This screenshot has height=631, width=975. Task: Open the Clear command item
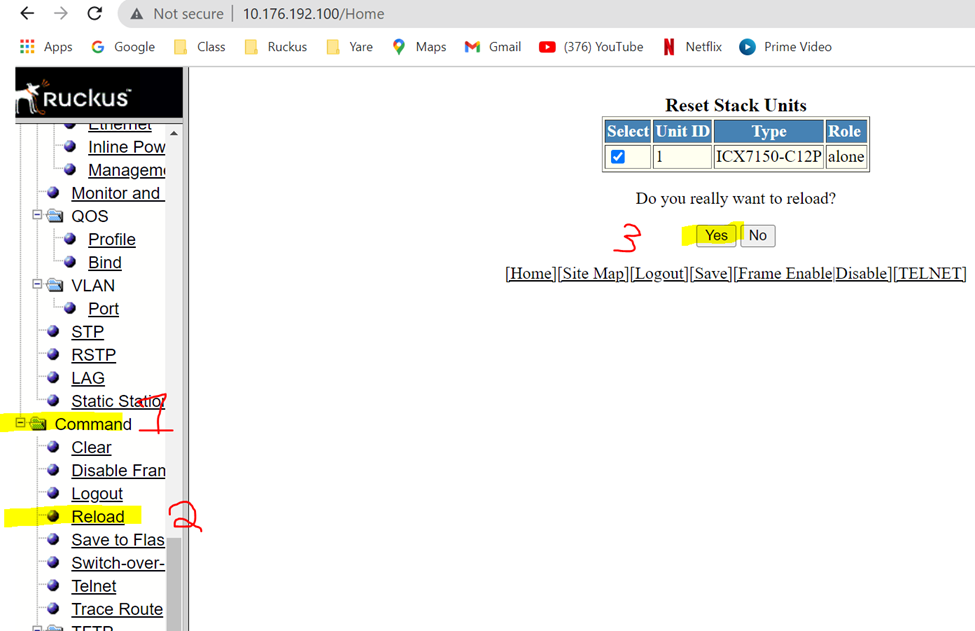click(x=91, y=448)
